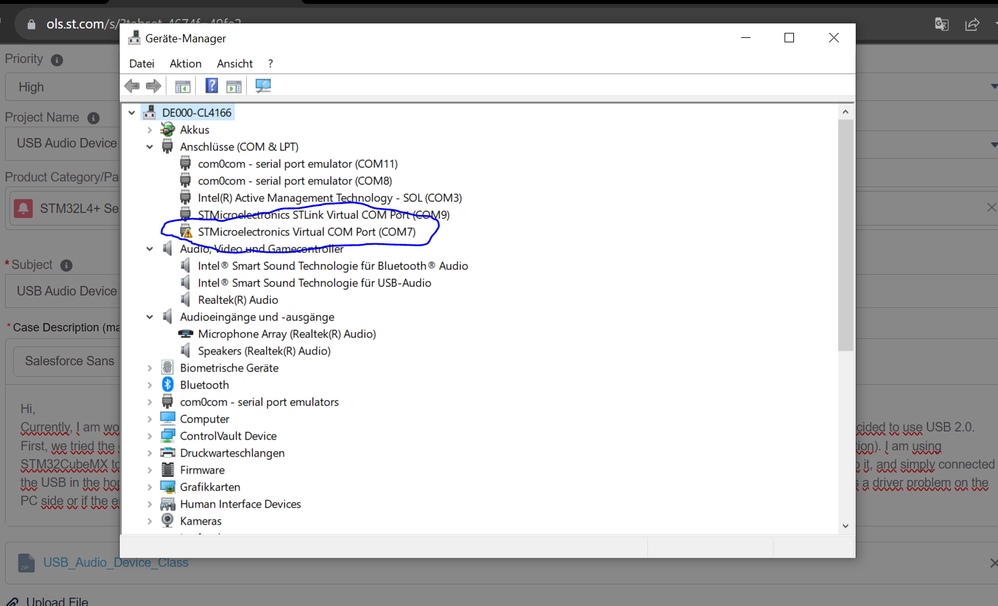Viewport: 998px width, 606px height.
Task: Collapse Audio, Video und Gamecontroller category
Action: (x=150, y=249)
